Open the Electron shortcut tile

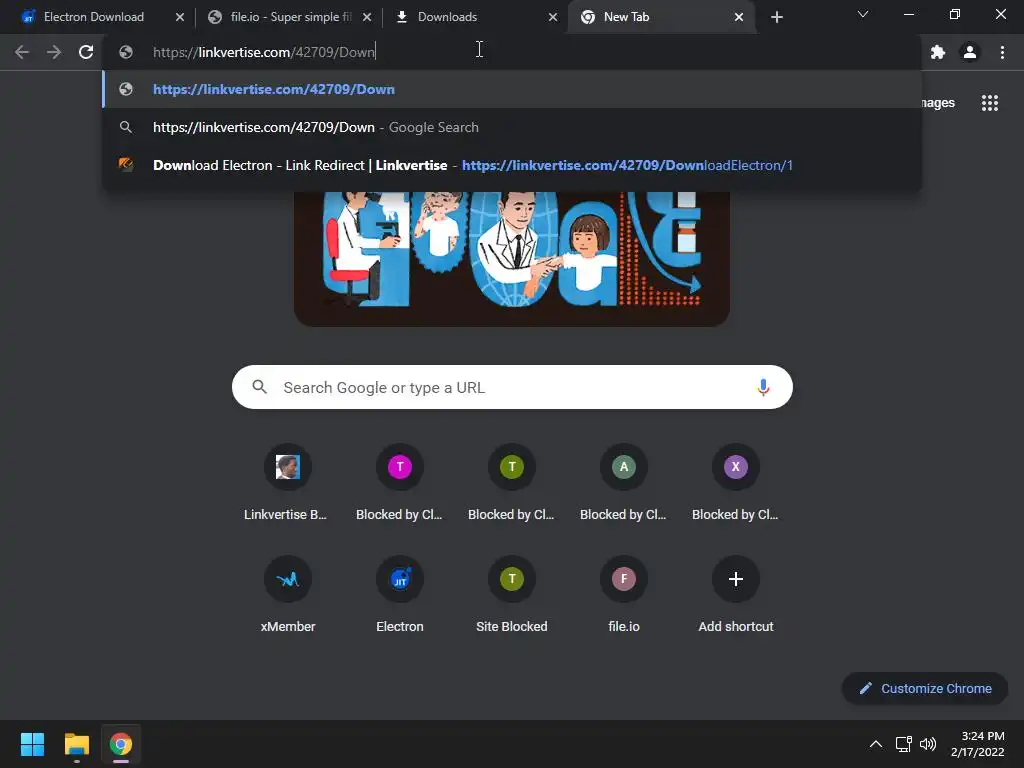click(x=400, y=595)
